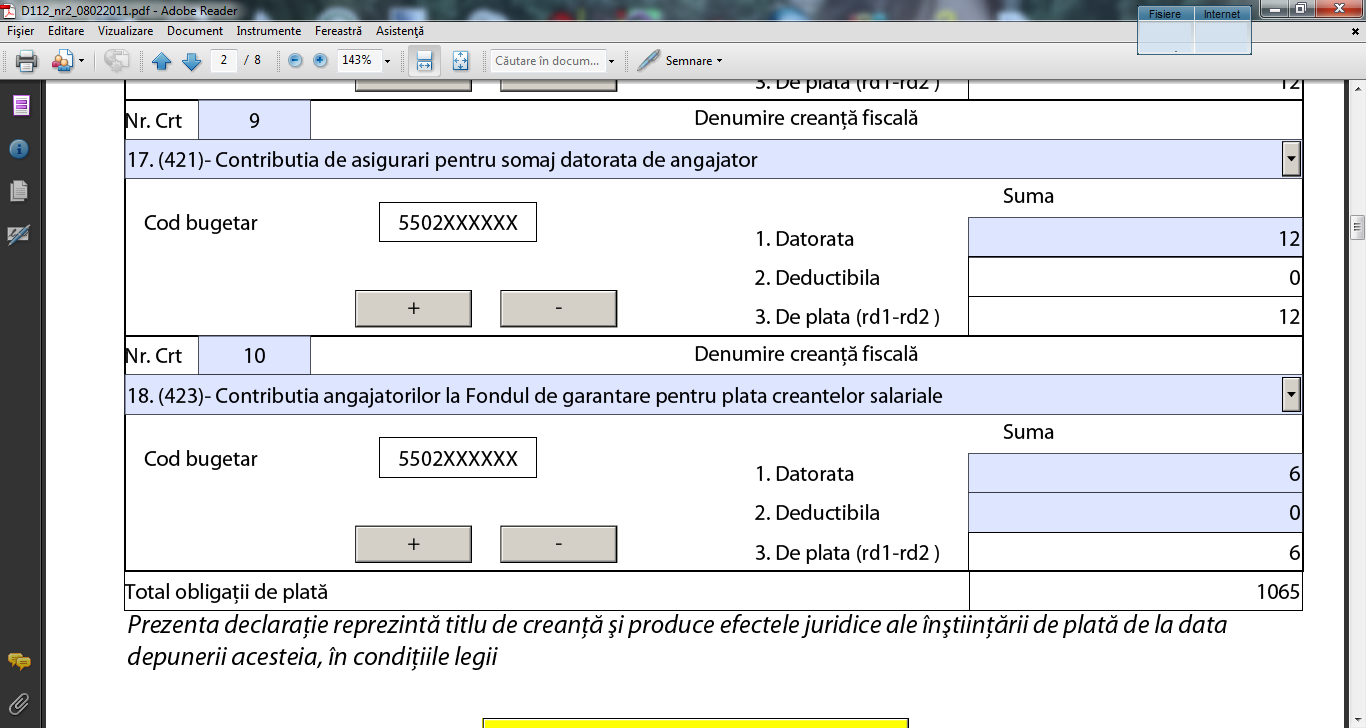Viewport: 1366px width, 728px height.
Task: Expand dropdown for 17. (421) somaj contribution
Action: 1291,159
